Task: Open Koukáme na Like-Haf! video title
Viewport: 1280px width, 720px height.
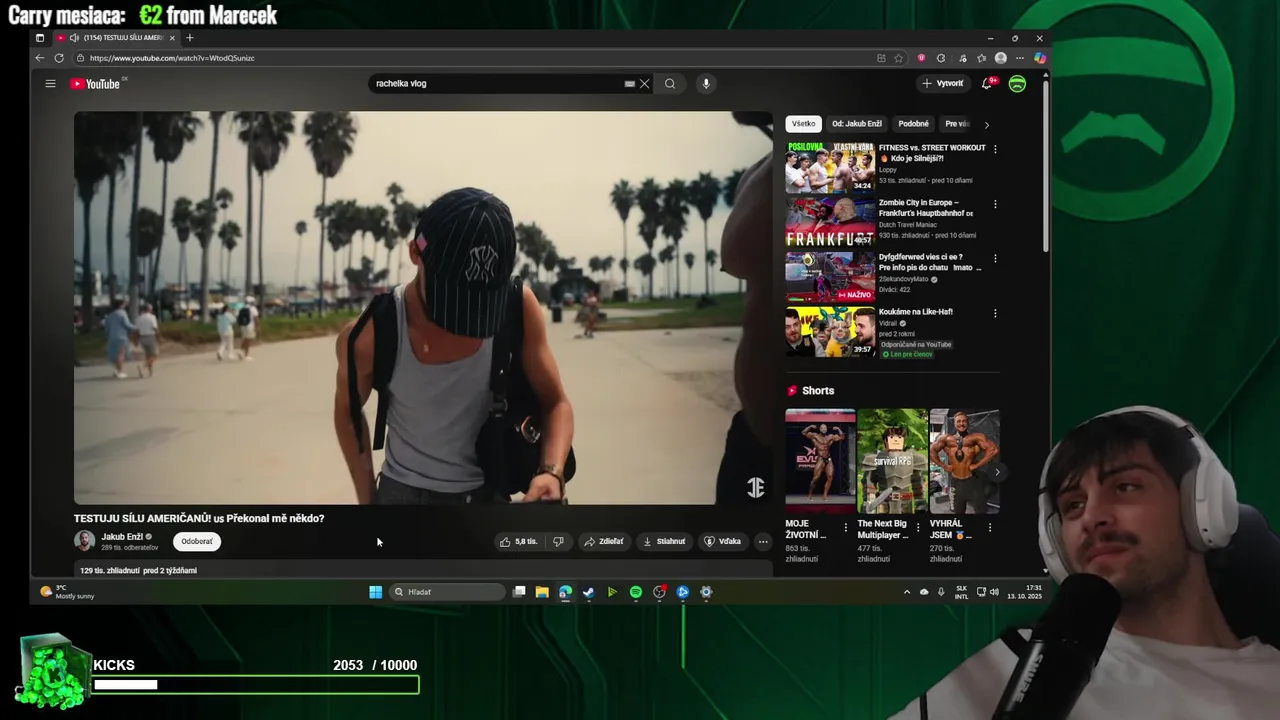Action: click(916, 312)
